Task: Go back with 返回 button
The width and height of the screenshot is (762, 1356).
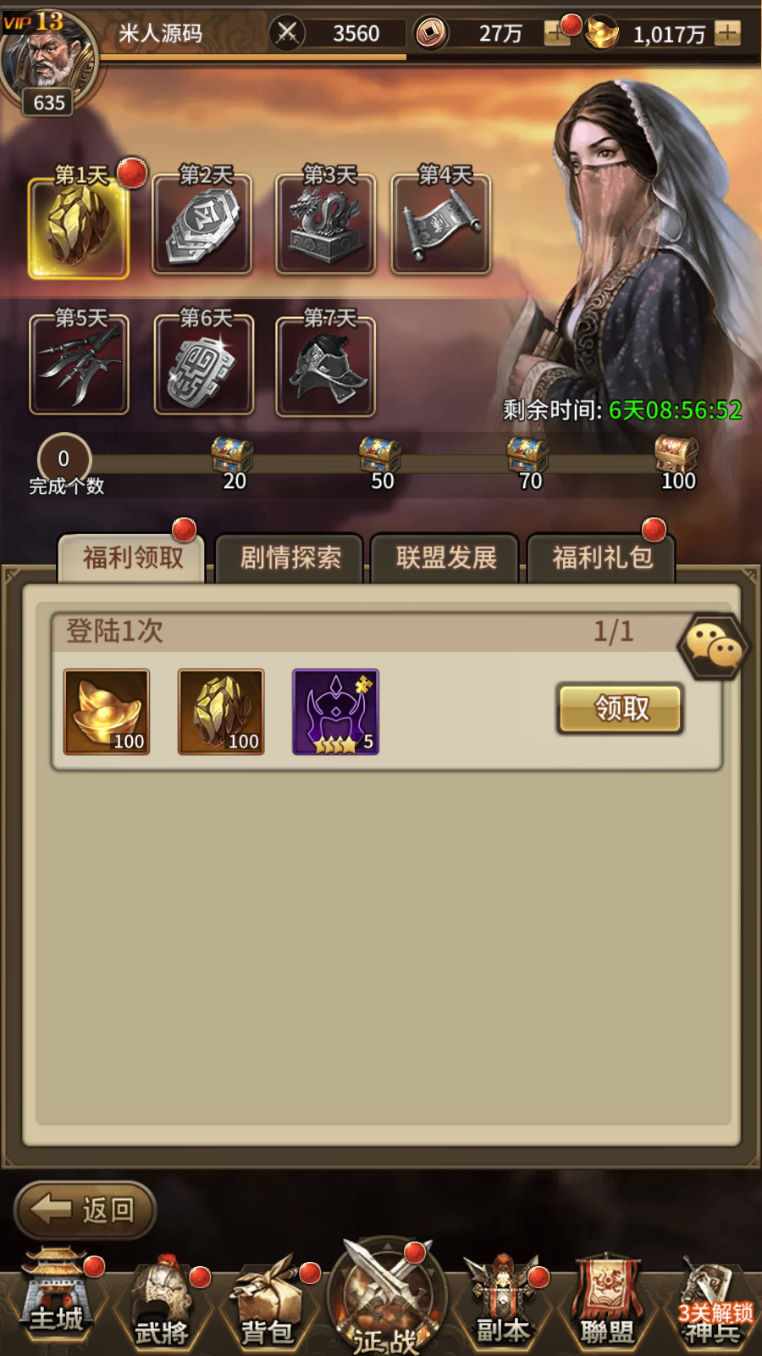Action: point(85,1210)
